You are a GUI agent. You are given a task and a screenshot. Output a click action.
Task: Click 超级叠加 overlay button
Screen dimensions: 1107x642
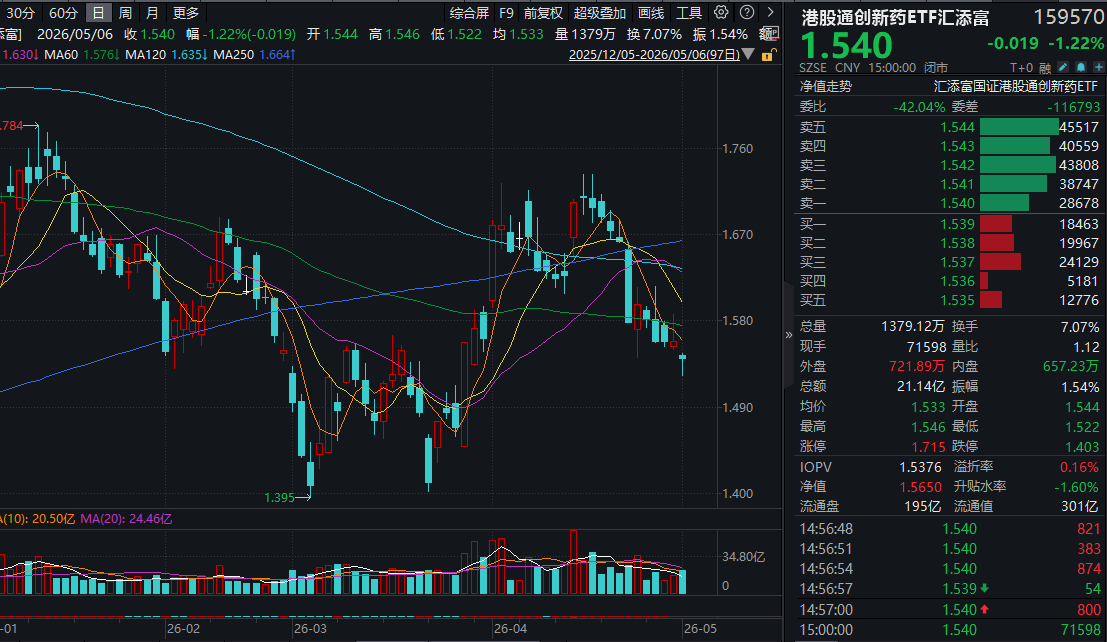pos(599,13)
